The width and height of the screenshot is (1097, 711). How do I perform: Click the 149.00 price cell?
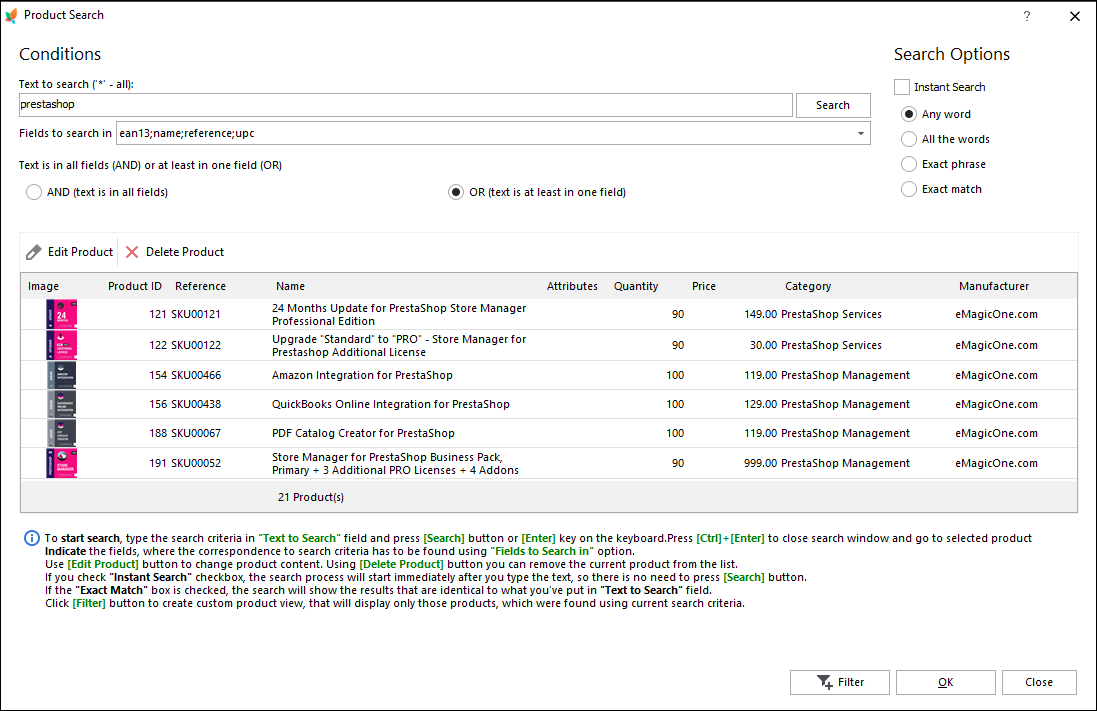click(760, 314)
